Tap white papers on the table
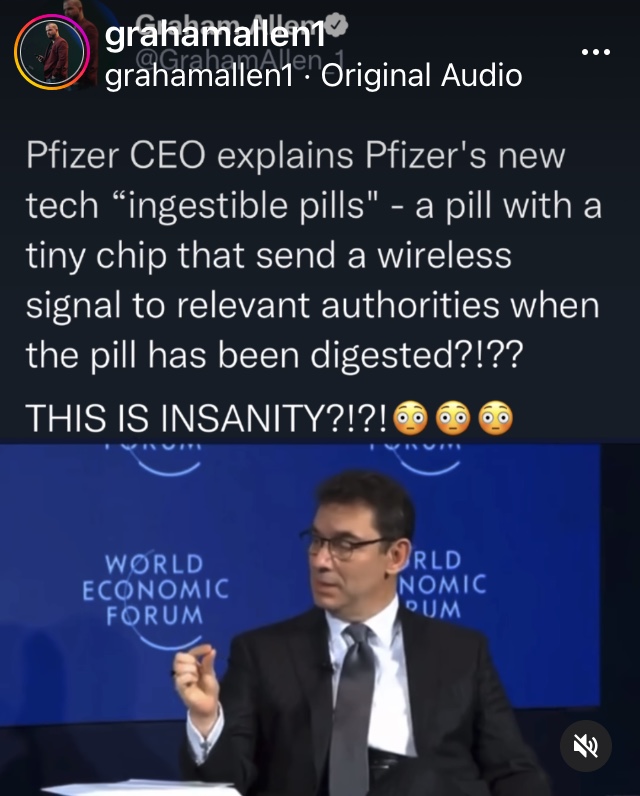Screen dimensions: 640x796 (x=147, y=788)
